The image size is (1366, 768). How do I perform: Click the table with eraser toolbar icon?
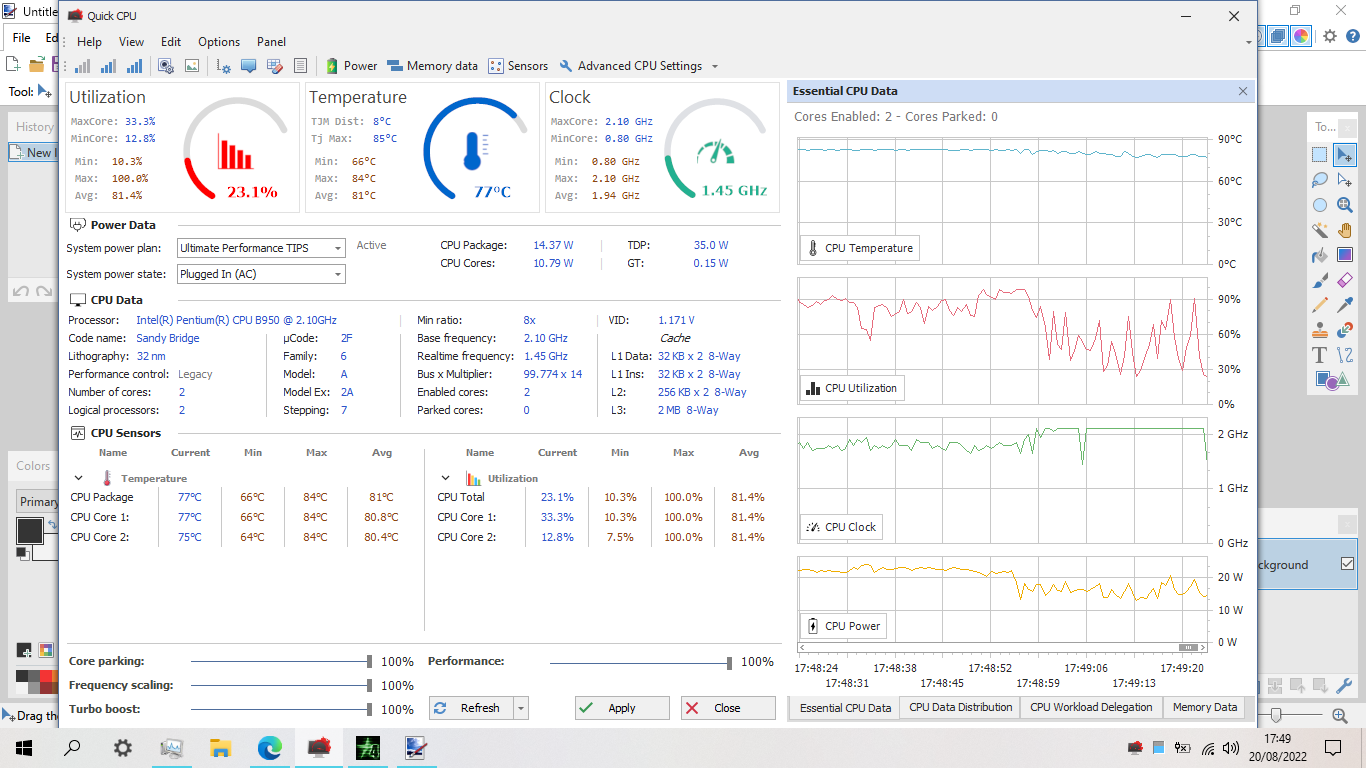pos(273,66)
